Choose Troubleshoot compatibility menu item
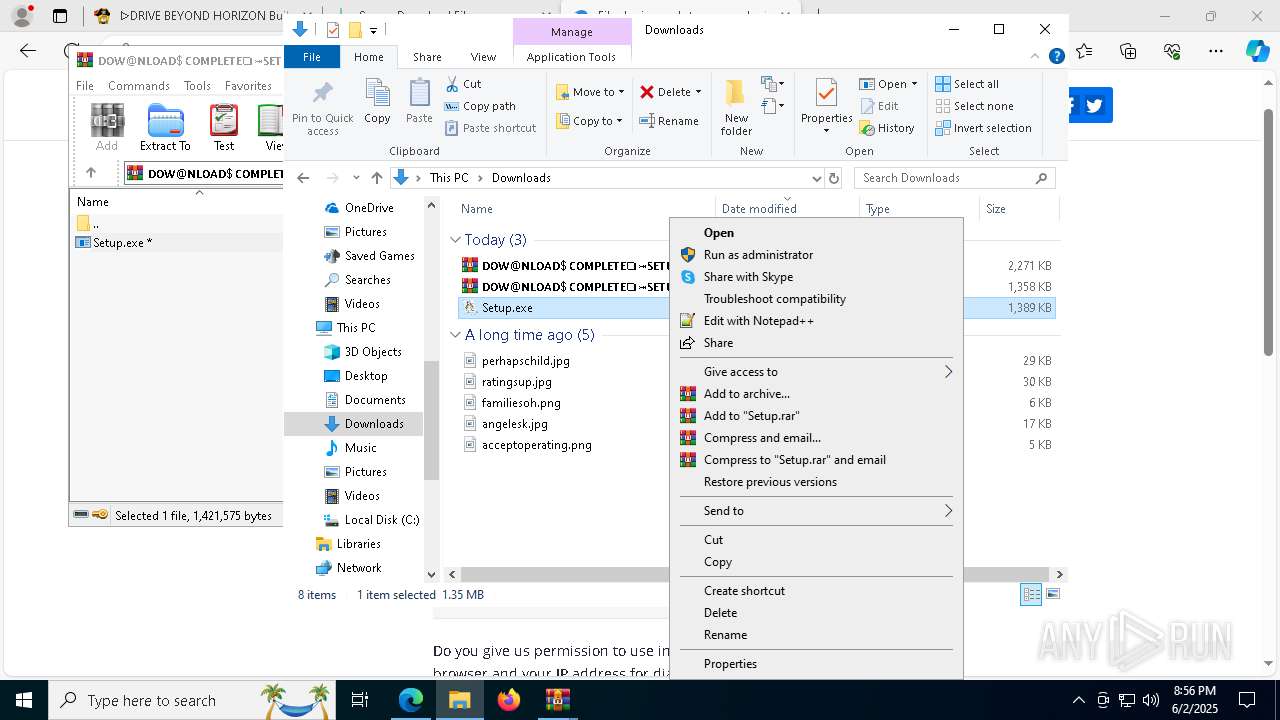The height and width of the screenshot is (720, 1280). 816,299
